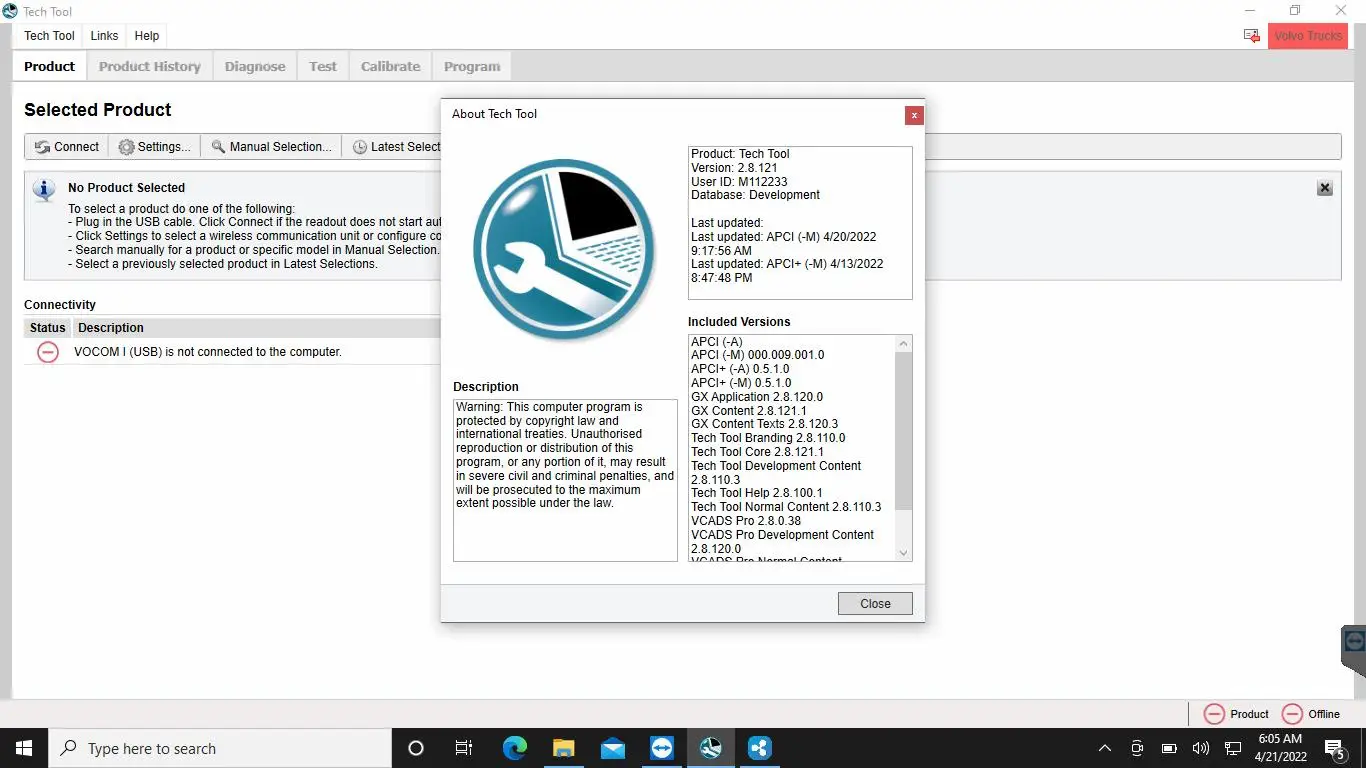Click the VOCOM I disconnected status icon
This screenshot has width=1366, height=768.
(x=47, y=352)
